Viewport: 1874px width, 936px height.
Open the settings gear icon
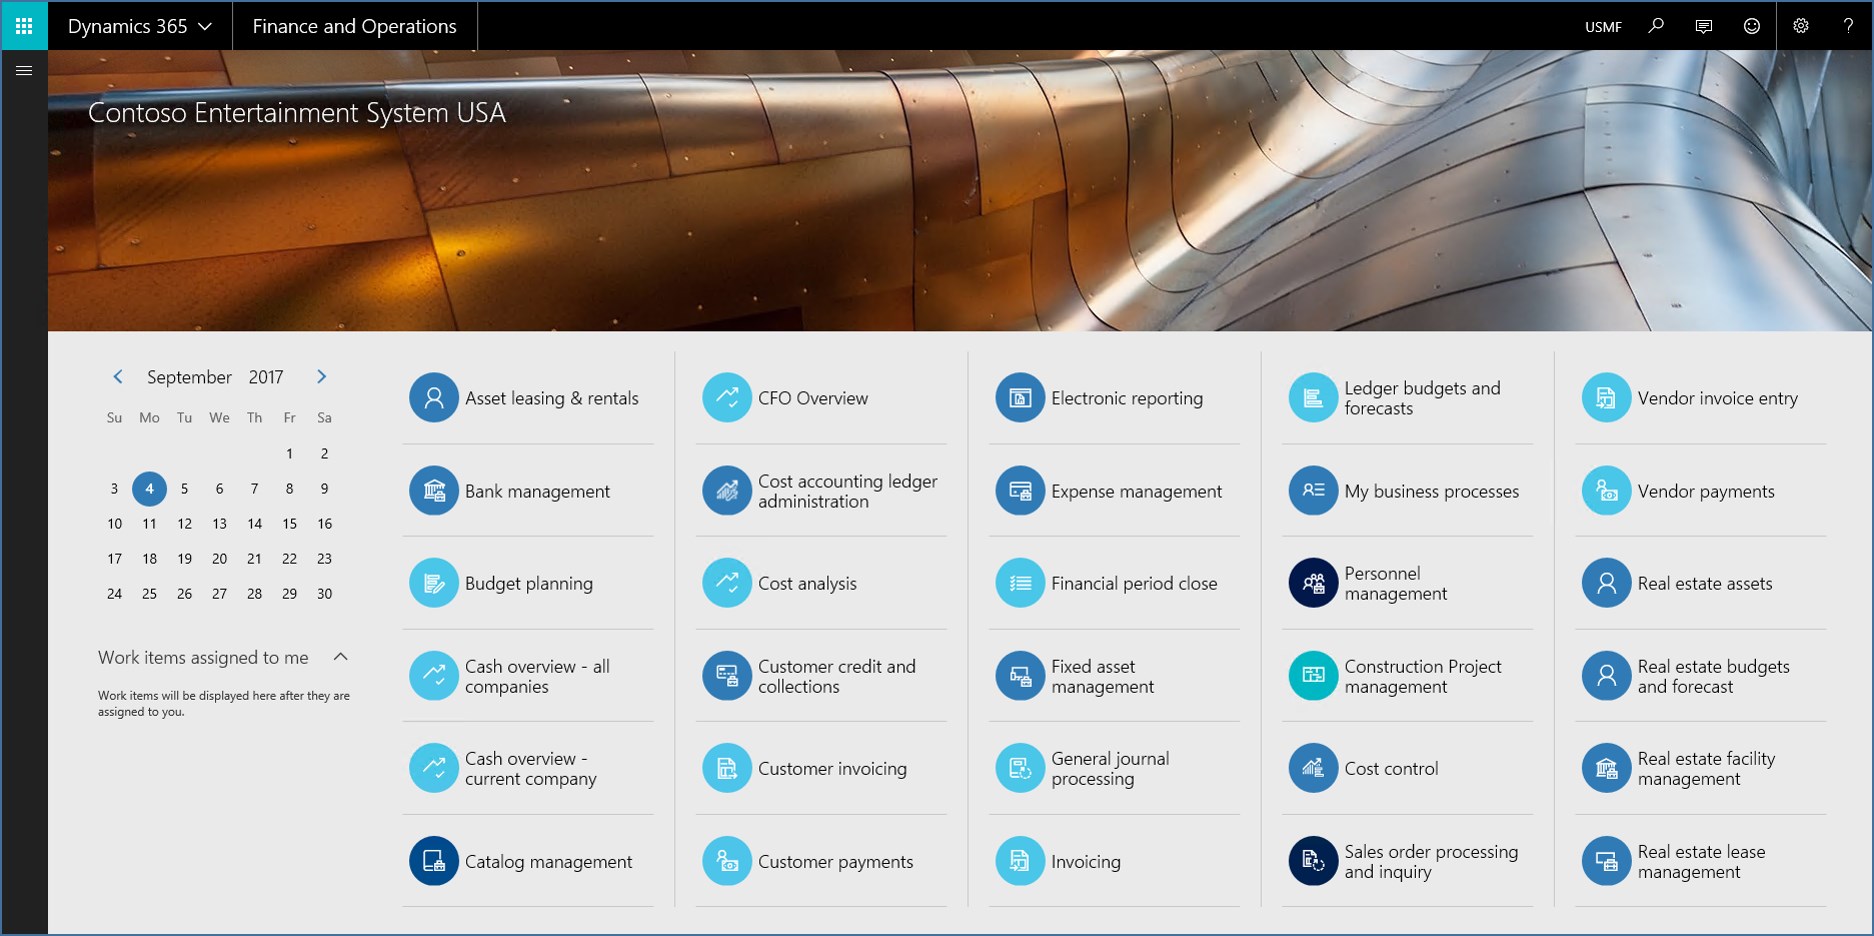point(1801,26)
